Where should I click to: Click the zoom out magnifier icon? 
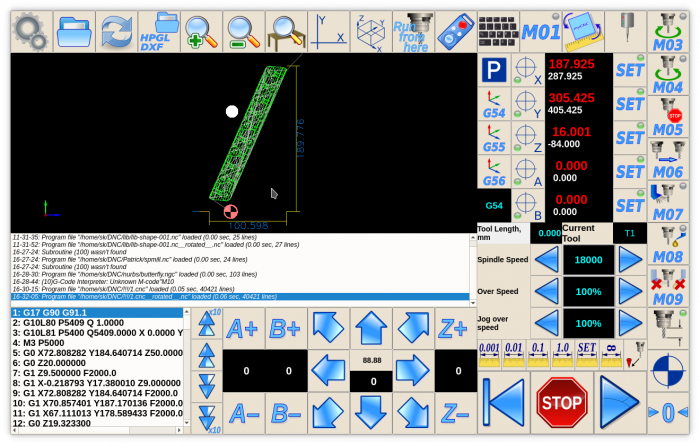241,32
